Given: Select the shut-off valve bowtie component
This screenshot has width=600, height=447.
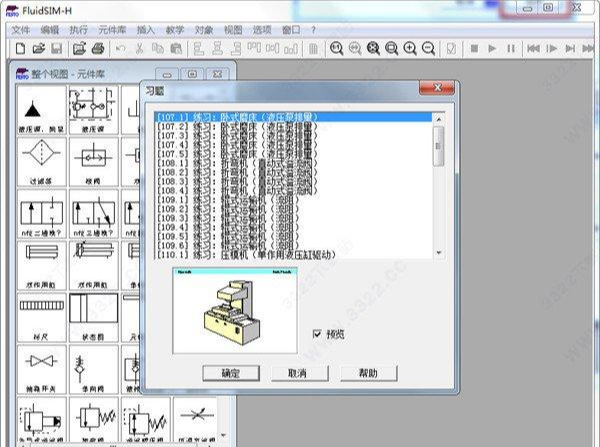Looking at the screenshot, I should (x=41, y=369).
